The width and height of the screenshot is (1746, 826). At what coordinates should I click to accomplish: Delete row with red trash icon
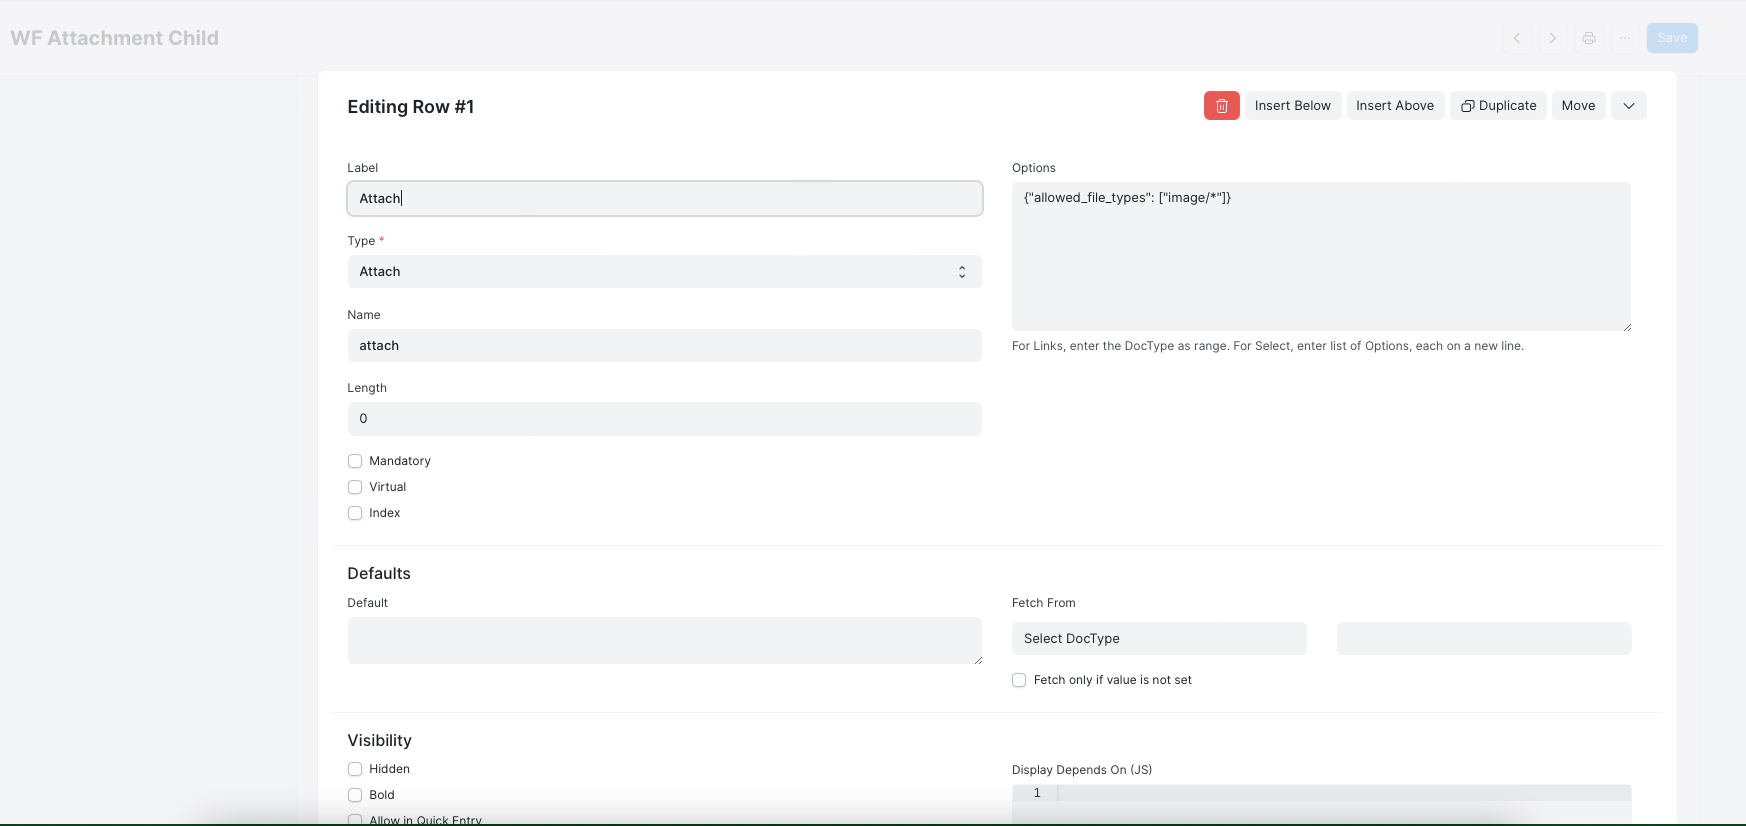click(1221, 106)
